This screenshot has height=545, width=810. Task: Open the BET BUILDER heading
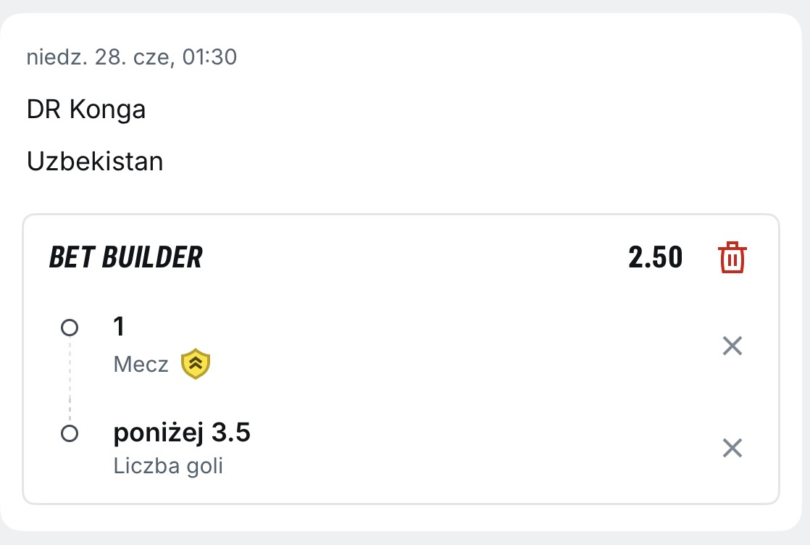pos(126,257)
